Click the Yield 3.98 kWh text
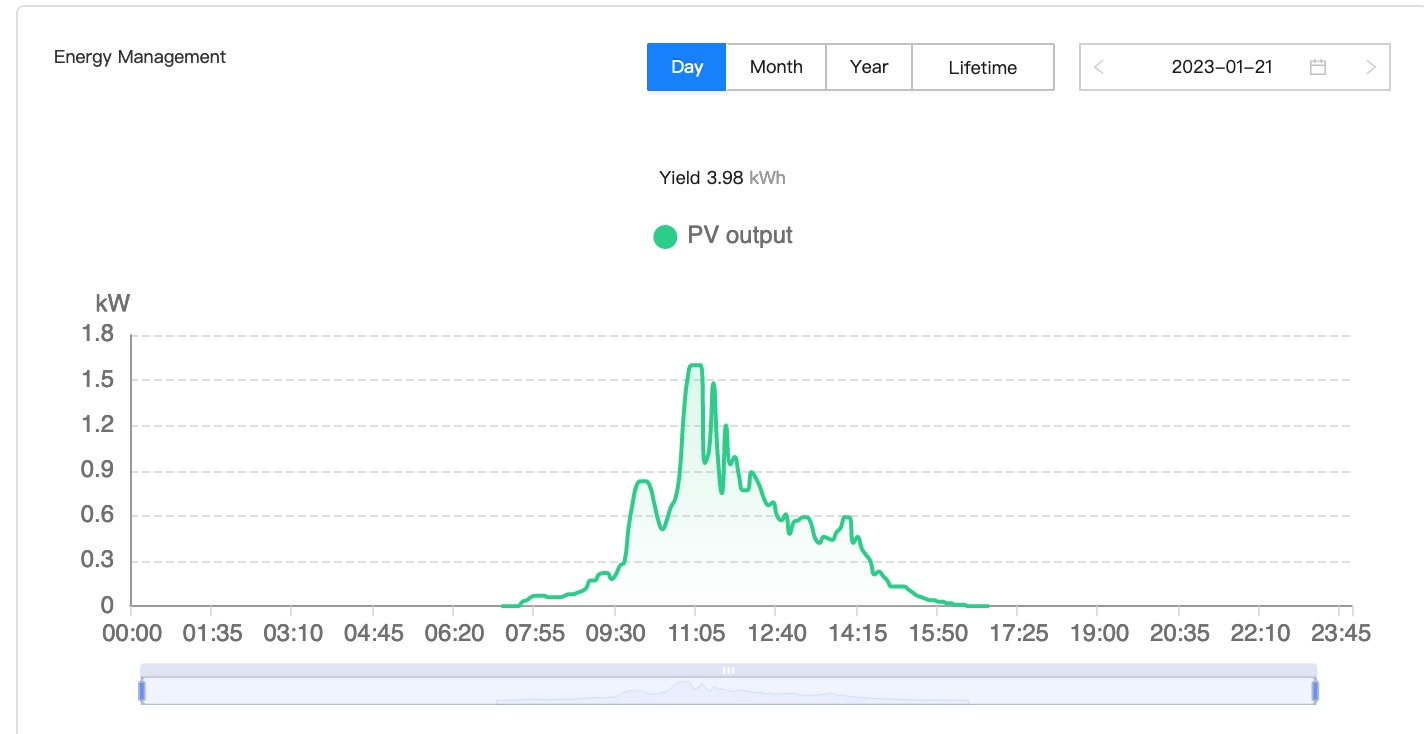 coord(721,178)
